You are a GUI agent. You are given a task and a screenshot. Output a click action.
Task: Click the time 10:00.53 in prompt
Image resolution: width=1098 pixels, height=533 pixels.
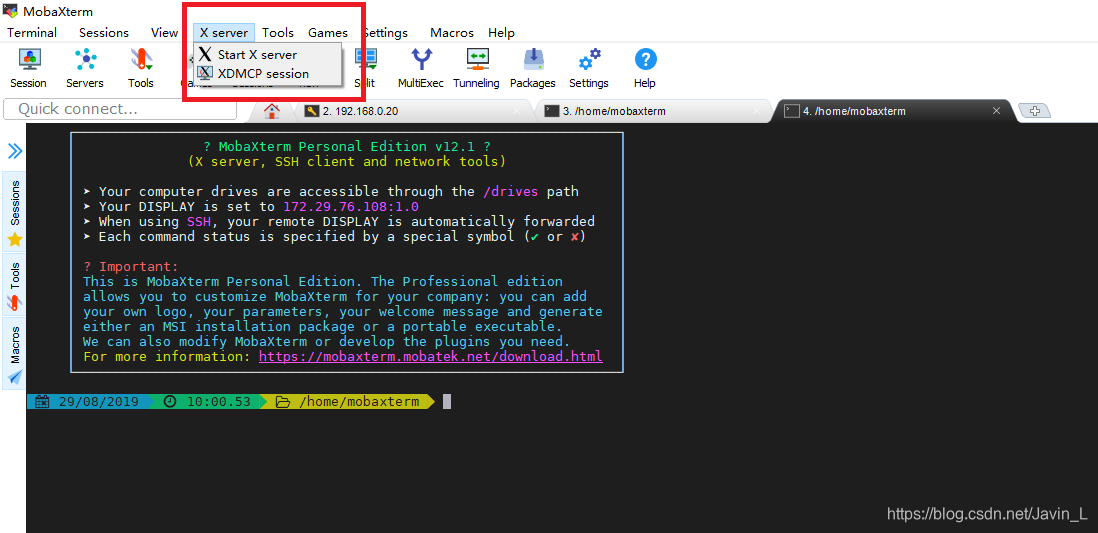(218, 402)
